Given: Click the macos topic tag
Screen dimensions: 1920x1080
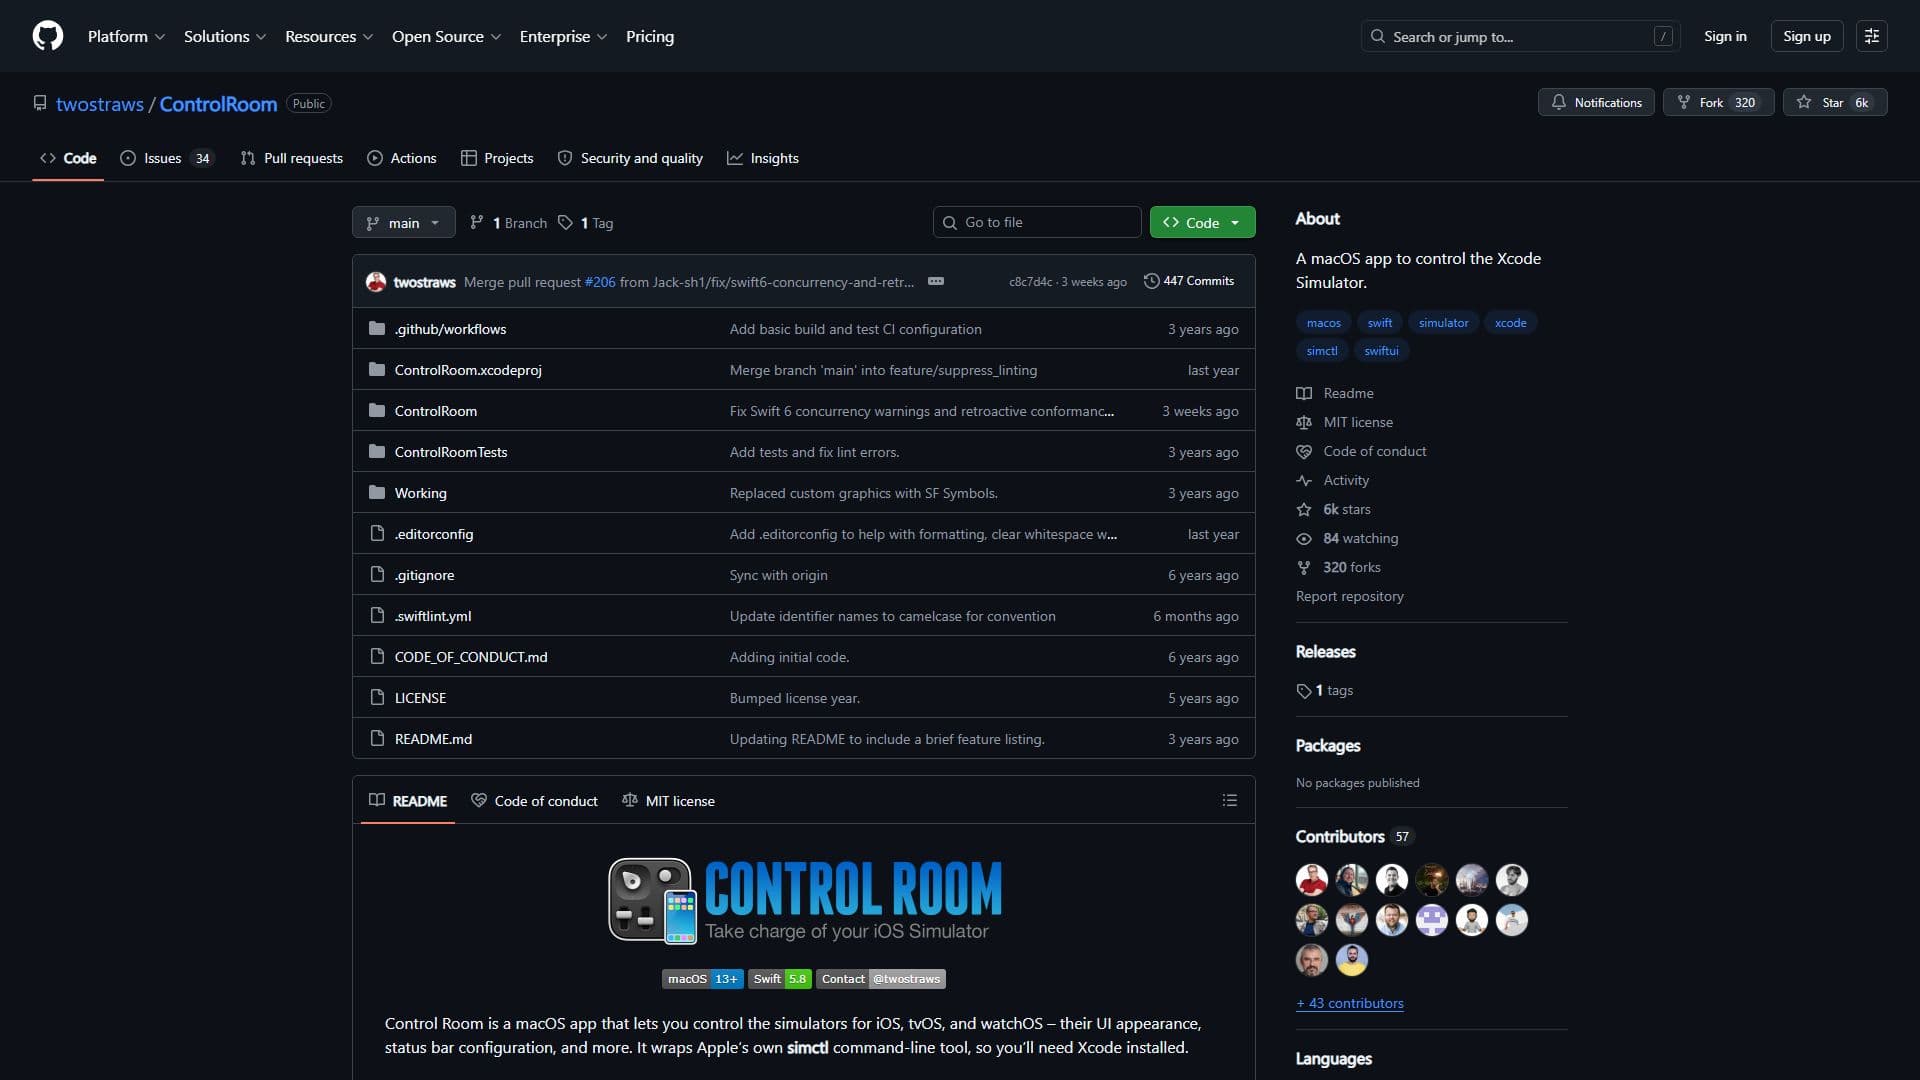Looking at the screenshot, I should coord(1323,322).
